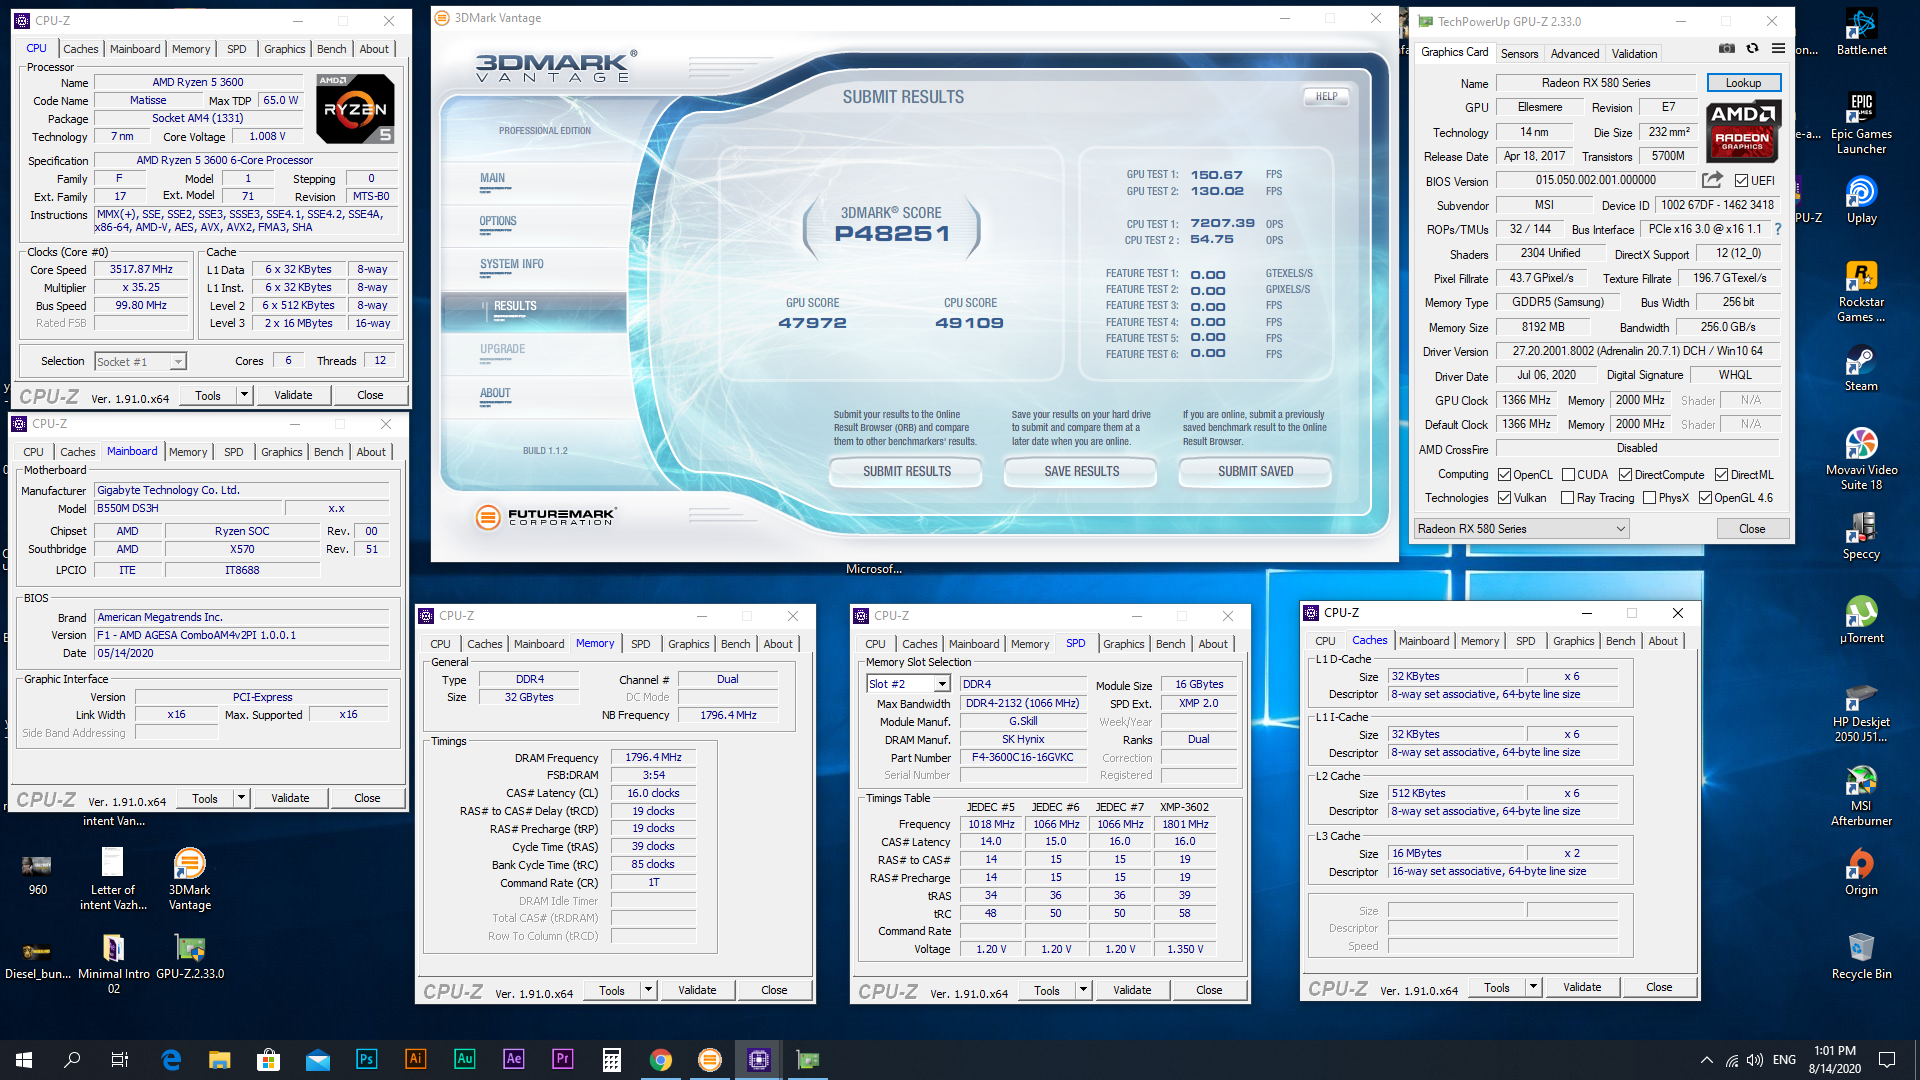
Task: Click ENG language indicator in taskbar
Action: coord(1784,1060)
